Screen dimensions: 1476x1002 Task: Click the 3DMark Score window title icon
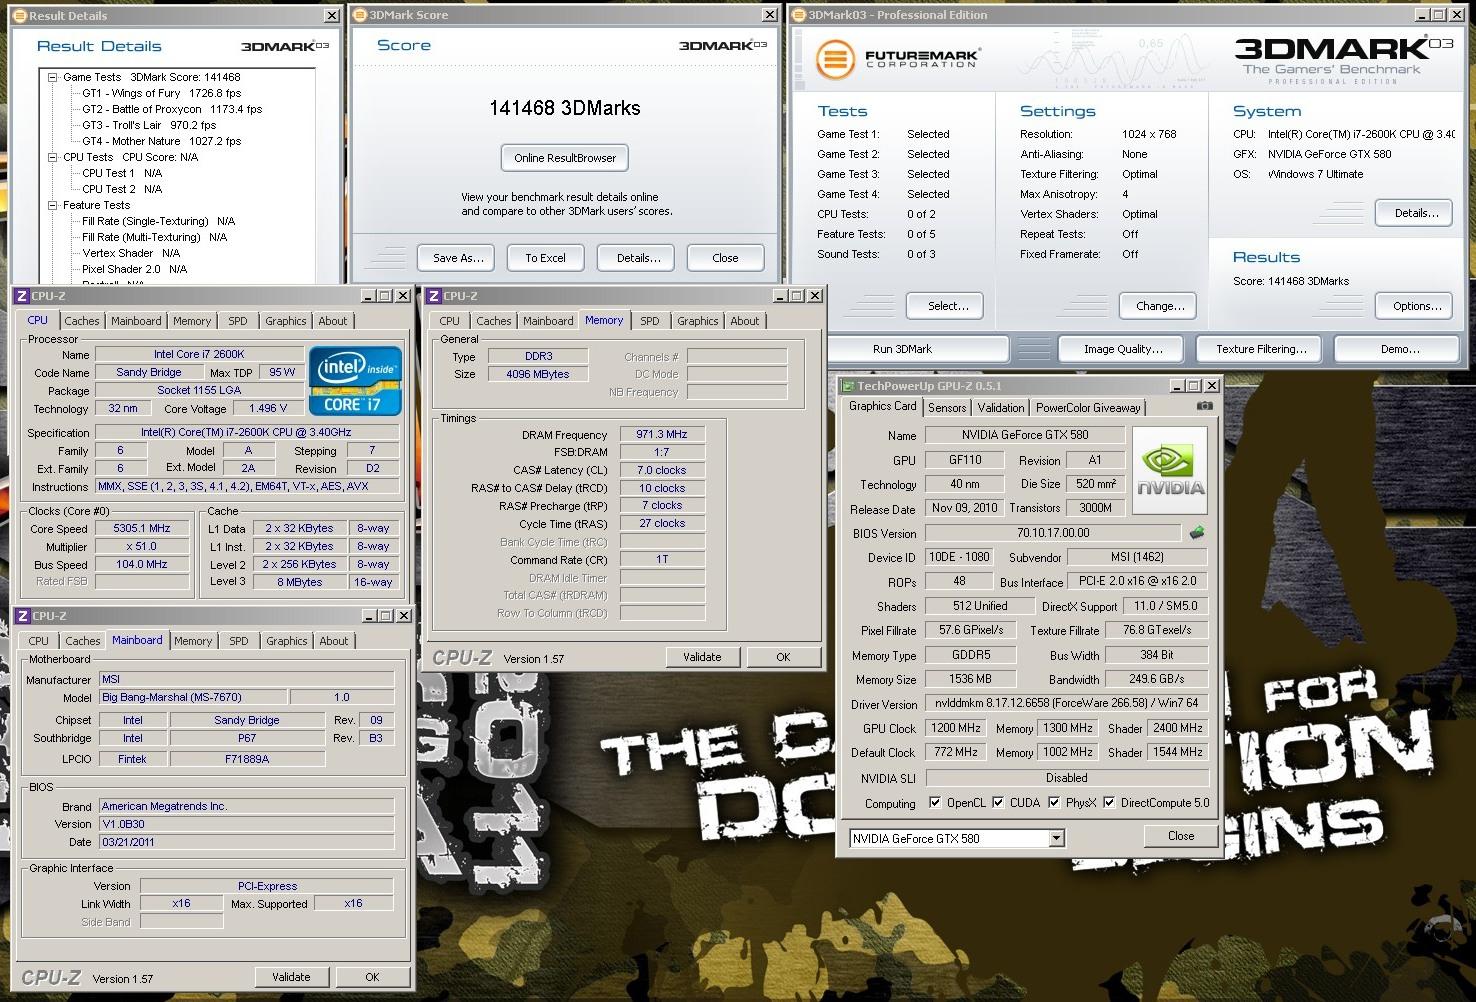[x=360, y=15]
